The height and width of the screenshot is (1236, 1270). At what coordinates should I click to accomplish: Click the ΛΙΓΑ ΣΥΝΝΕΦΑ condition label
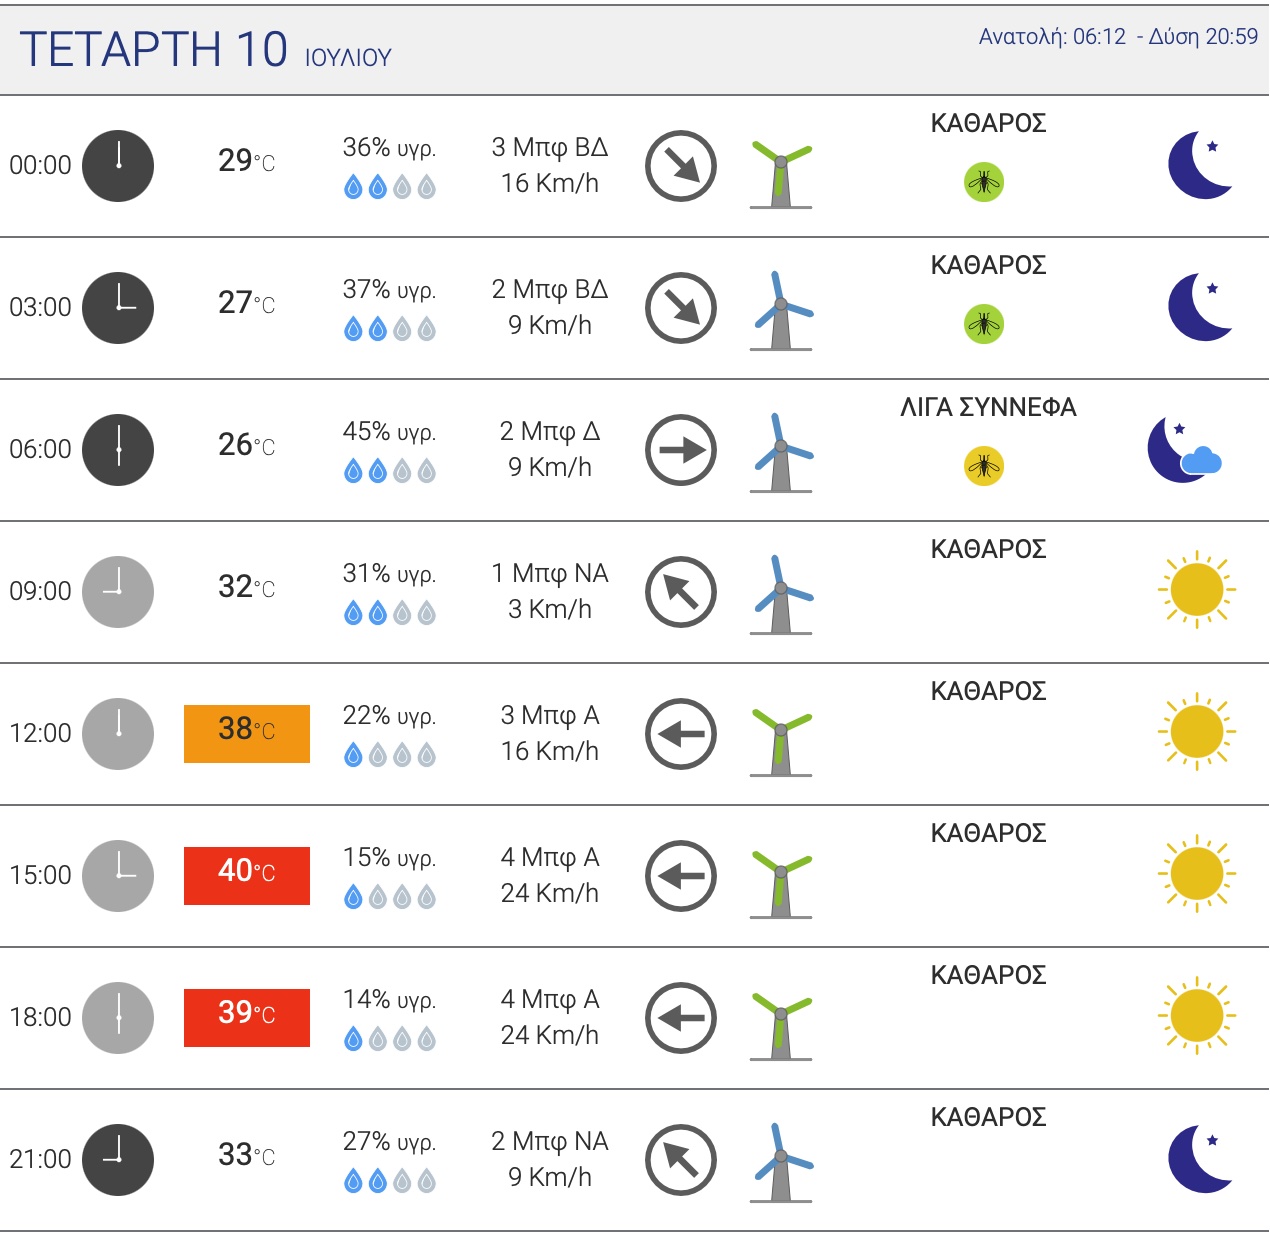(988, 408)
